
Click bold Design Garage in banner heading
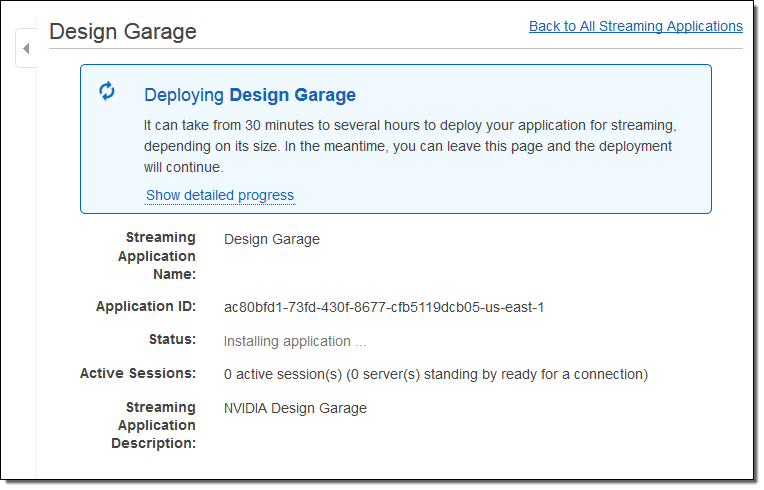point(292,95)
